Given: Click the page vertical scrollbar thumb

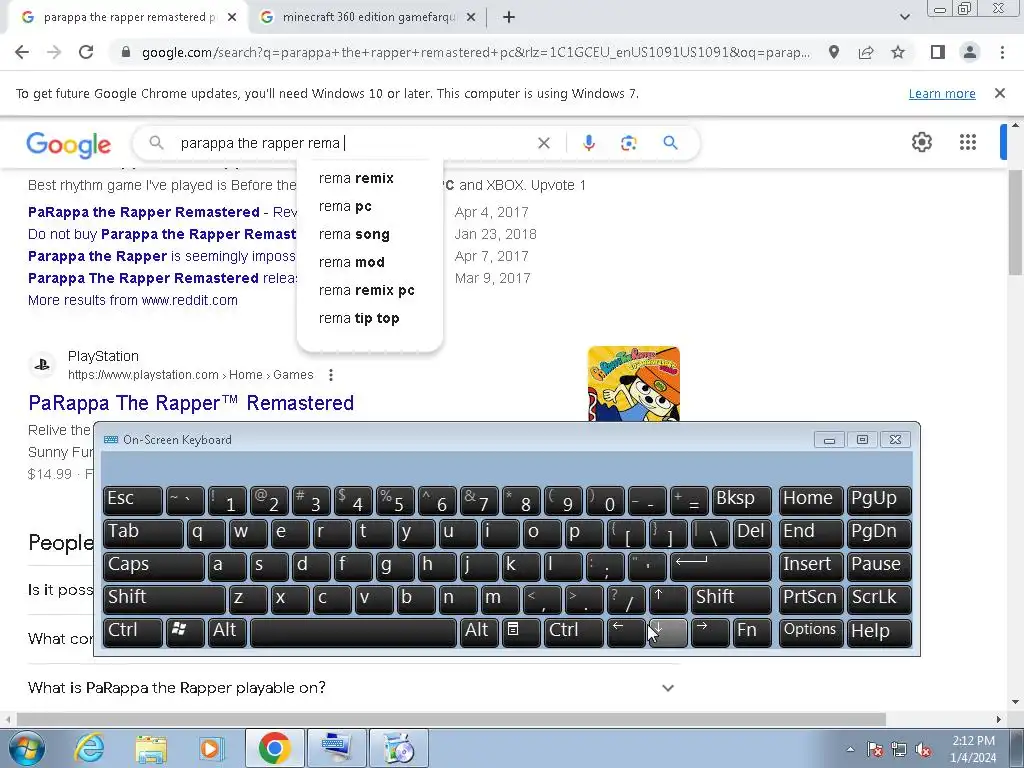Looking at the screenshot, I should click(1015, 222).
